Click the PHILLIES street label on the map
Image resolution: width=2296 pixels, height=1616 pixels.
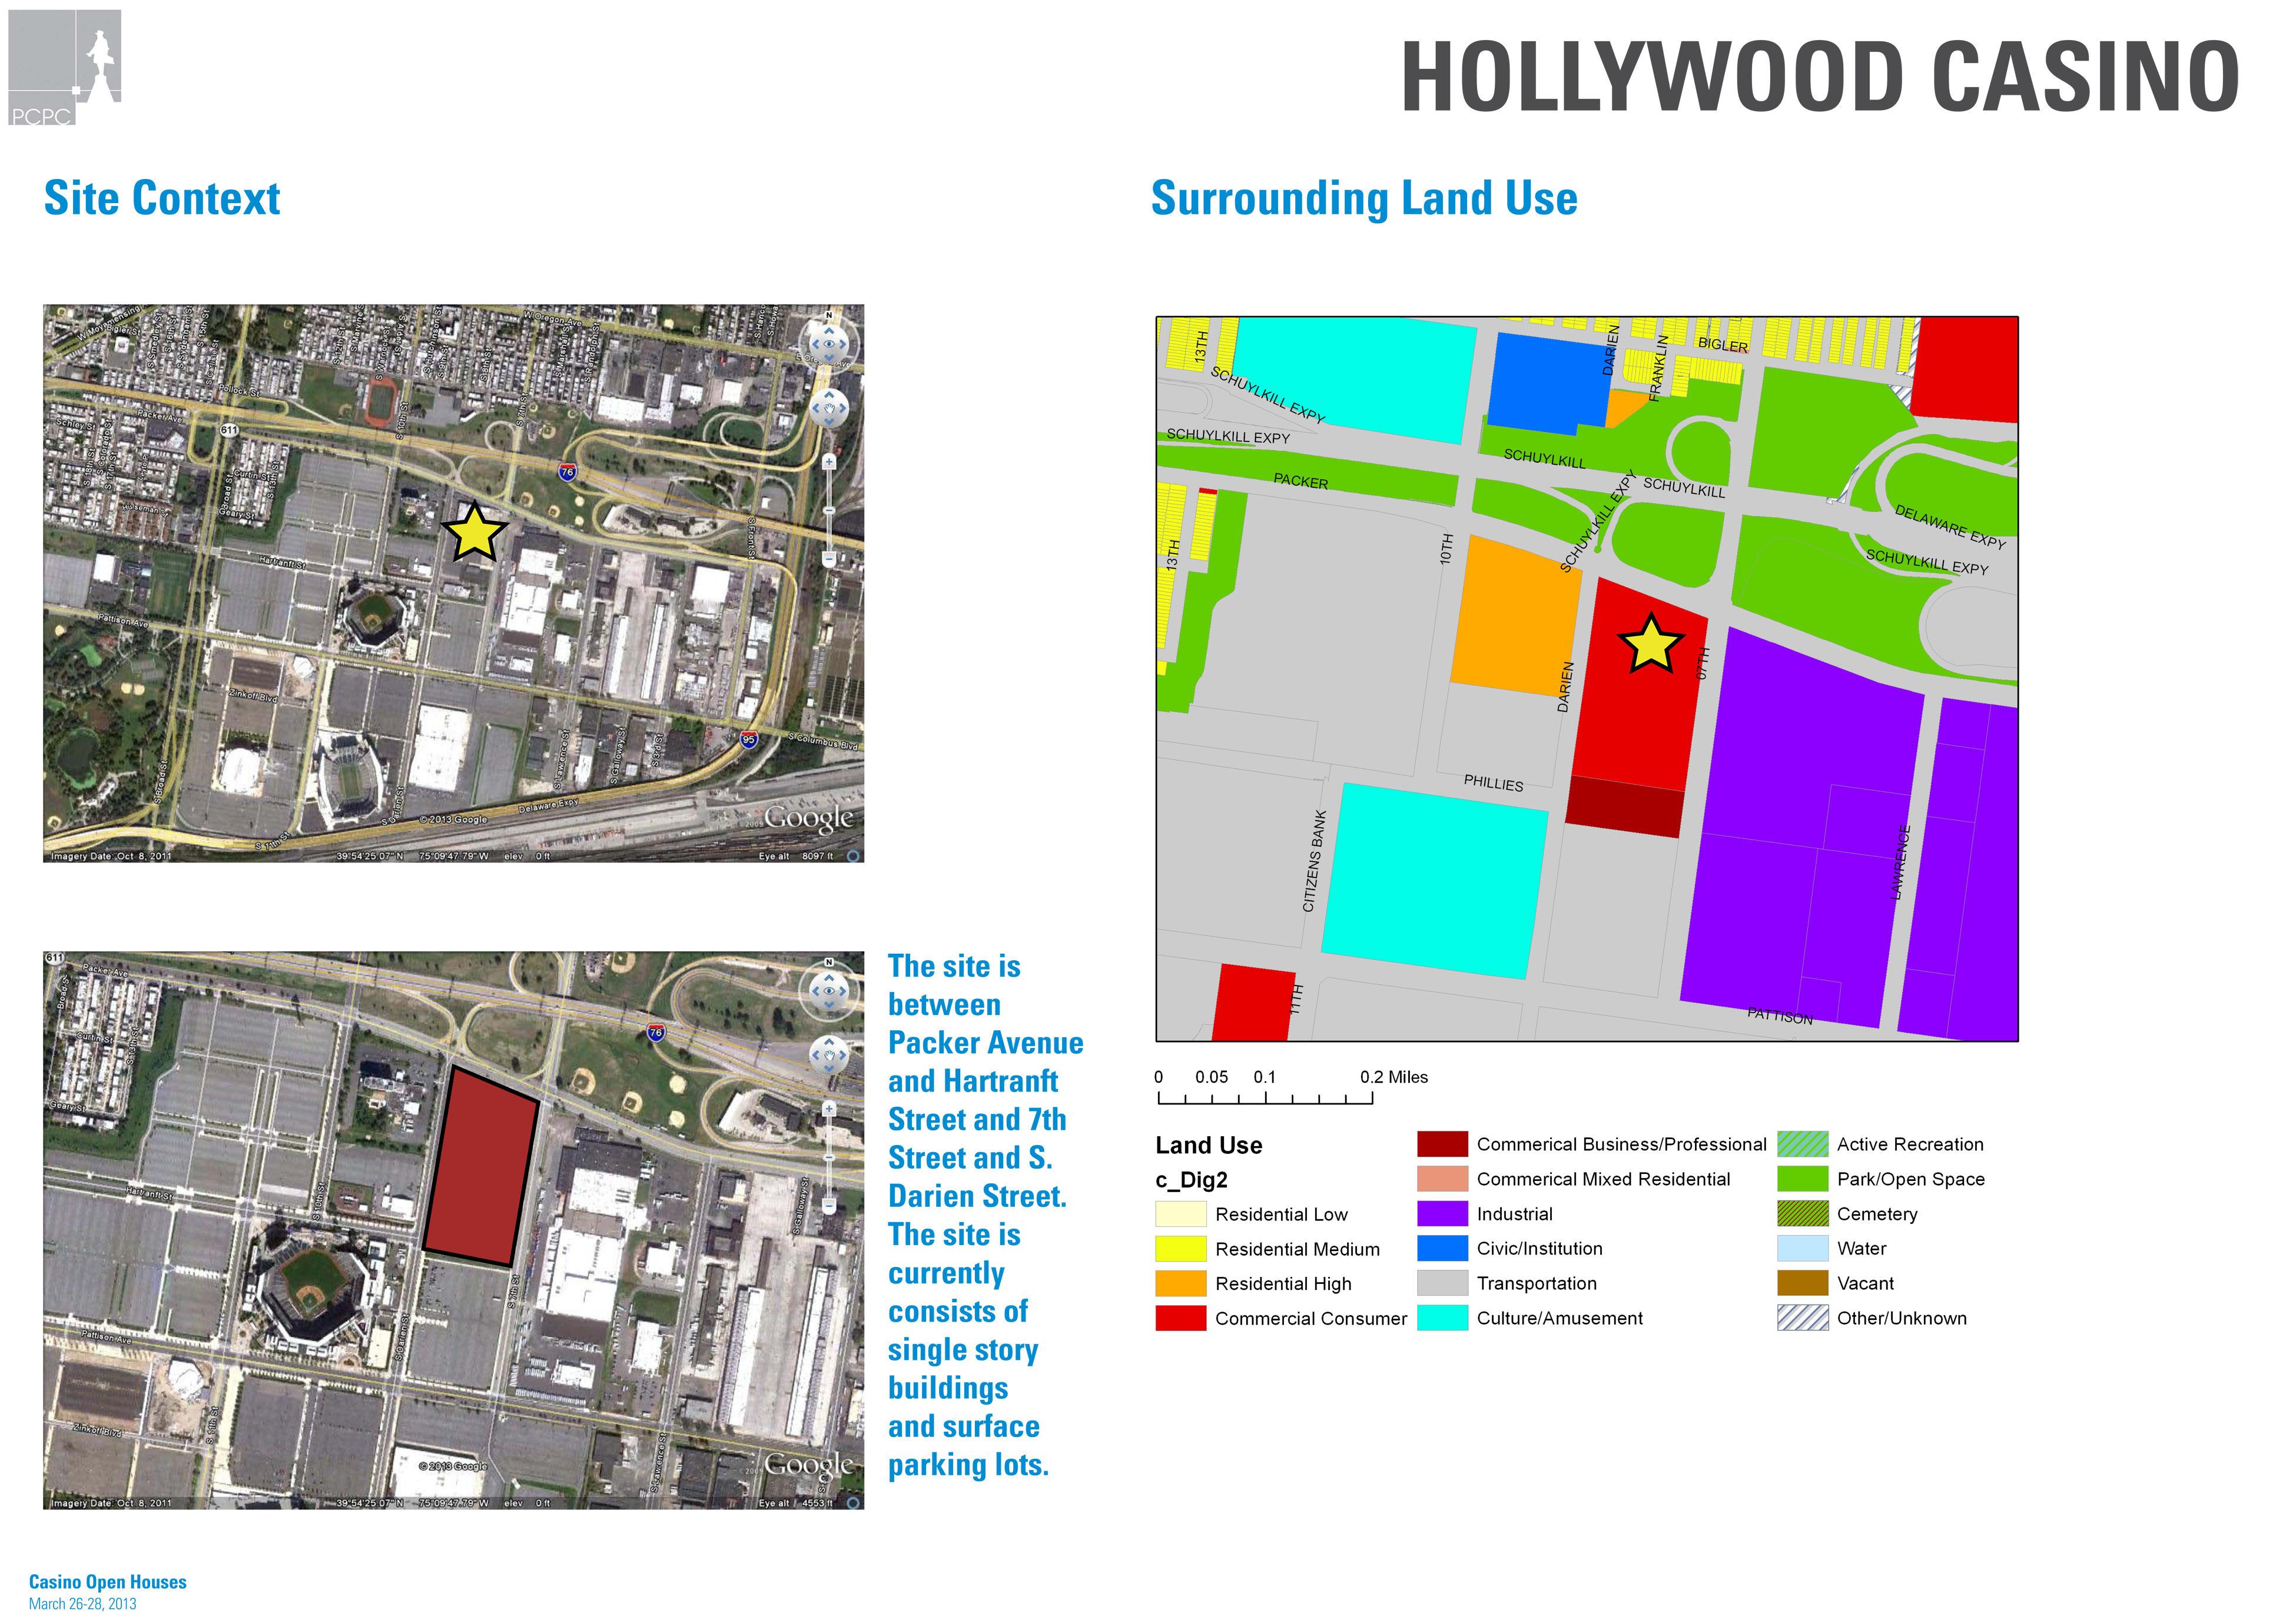coord(1493,783)
